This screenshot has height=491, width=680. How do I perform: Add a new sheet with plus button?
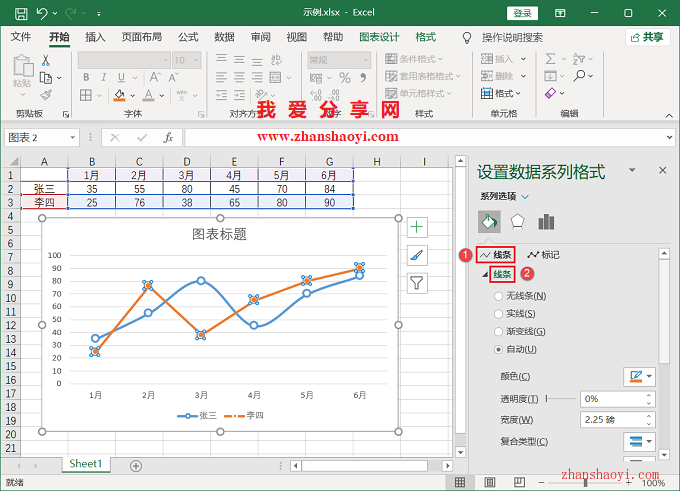point(136,466)
